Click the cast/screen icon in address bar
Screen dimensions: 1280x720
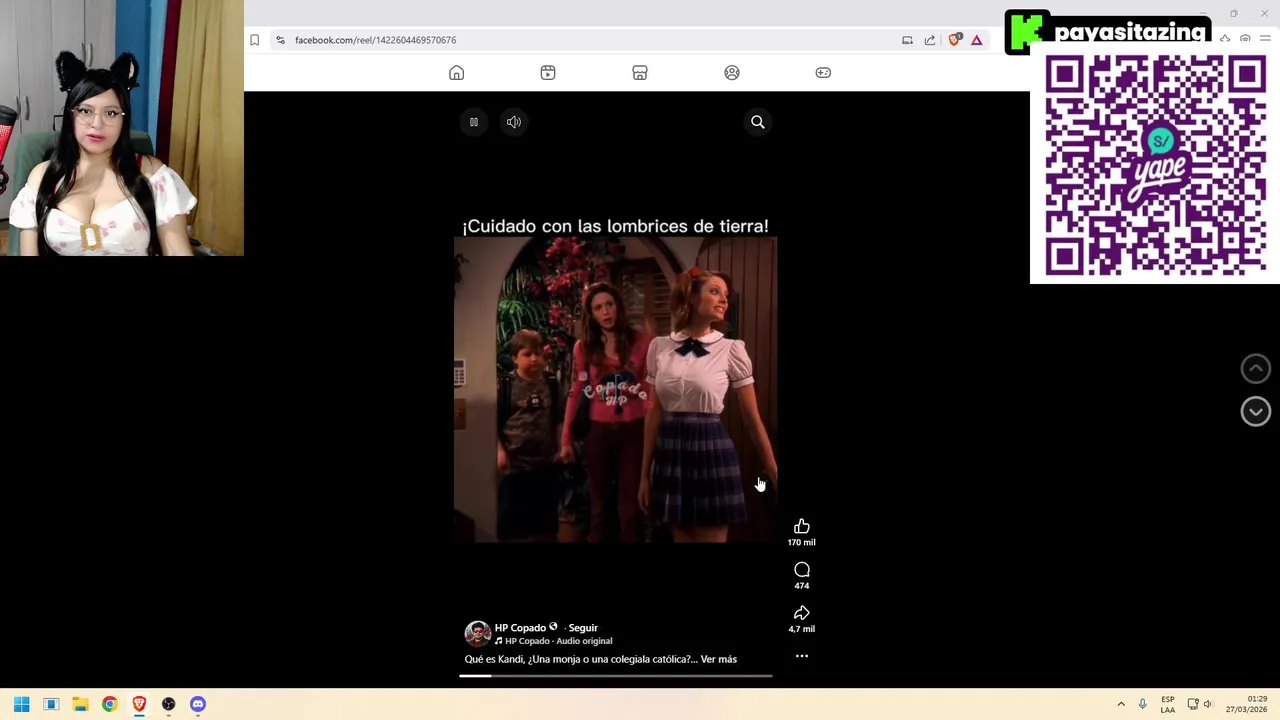click(907, 40)
